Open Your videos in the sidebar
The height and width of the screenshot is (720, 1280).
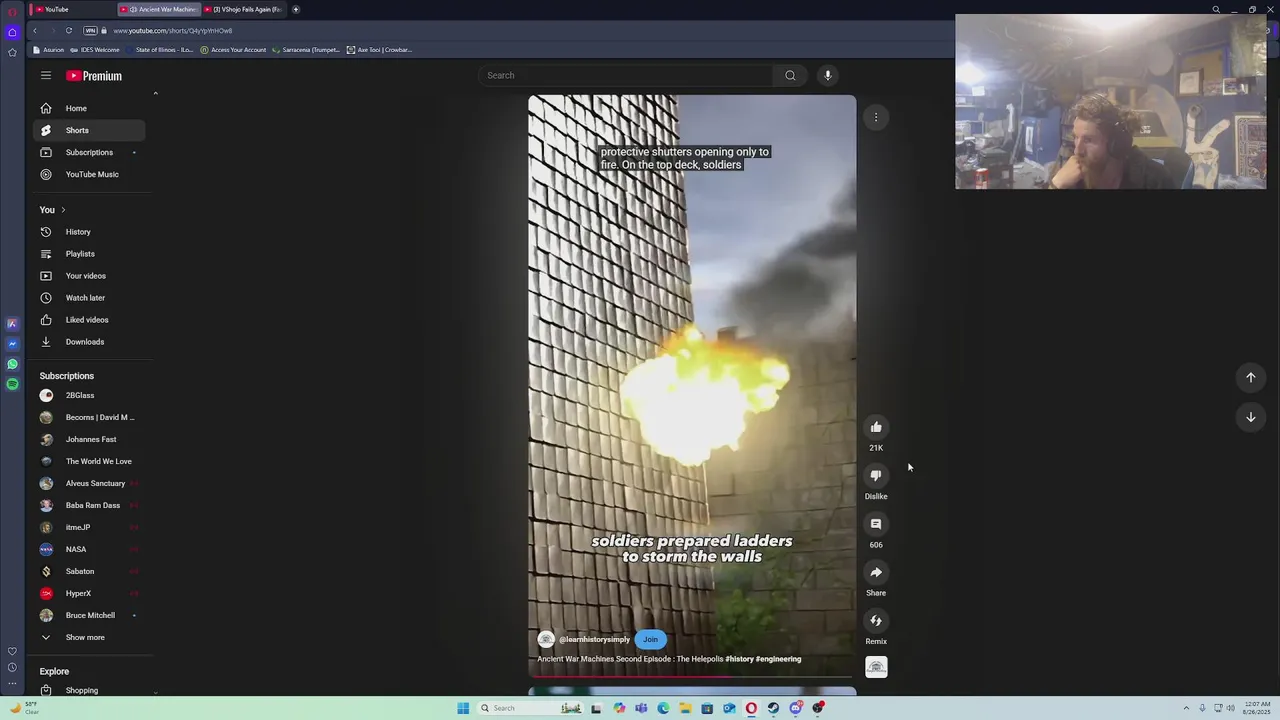pyautogui.click(x=89, y=276)
